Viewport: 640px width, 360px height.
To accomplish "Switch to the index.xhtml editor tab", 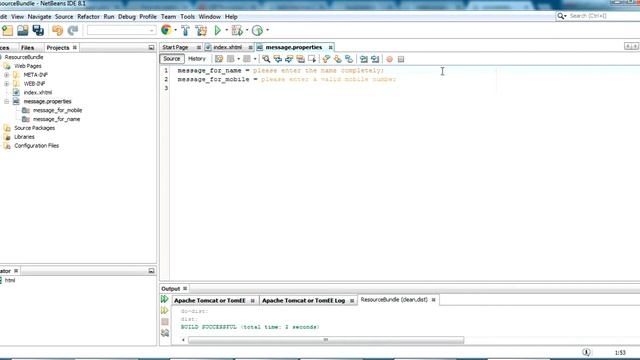I will [x=227, y=47].
